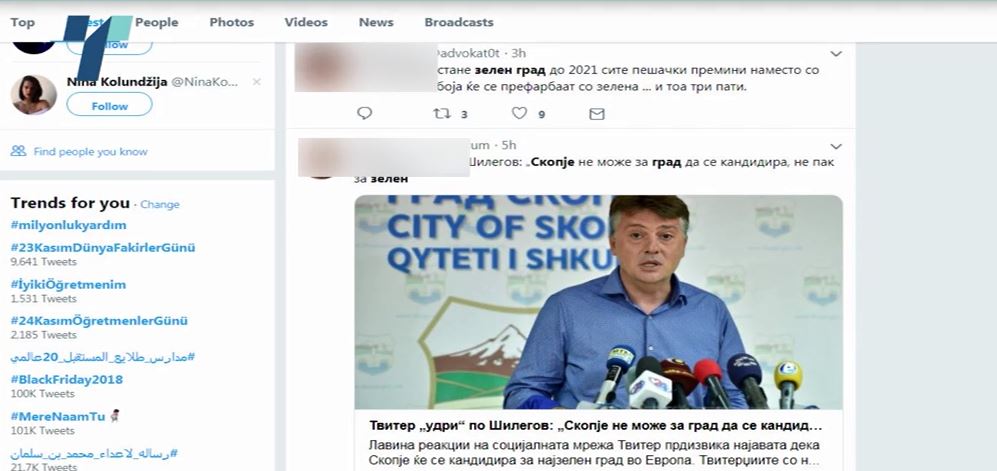
Task: Click the reply icon under the first tweet
Action: pyautogui.click(x=364, y=113)
